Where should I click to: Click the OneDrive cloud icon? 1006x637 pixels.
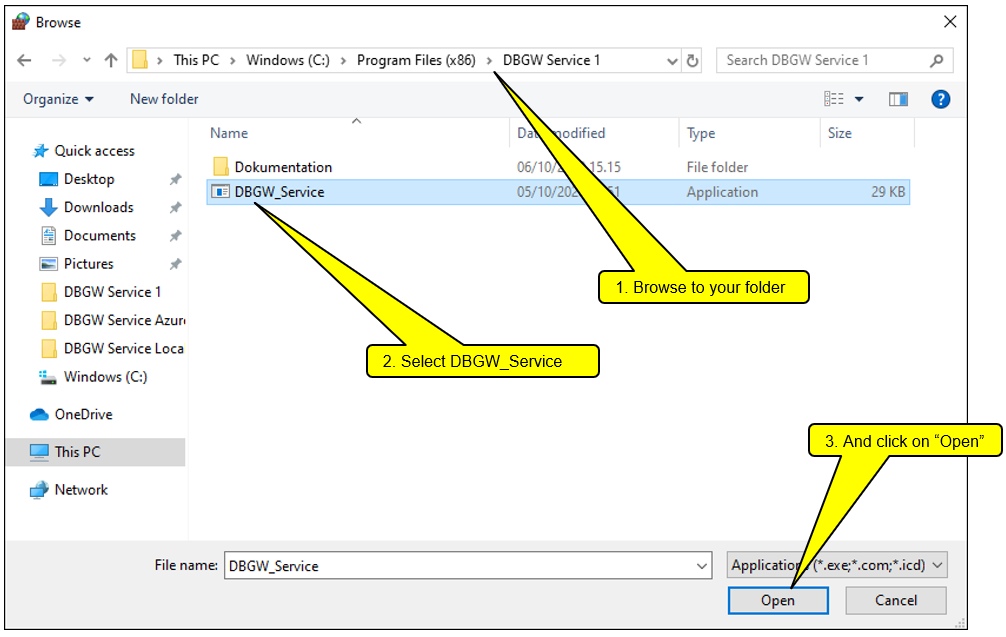[39, 415]
